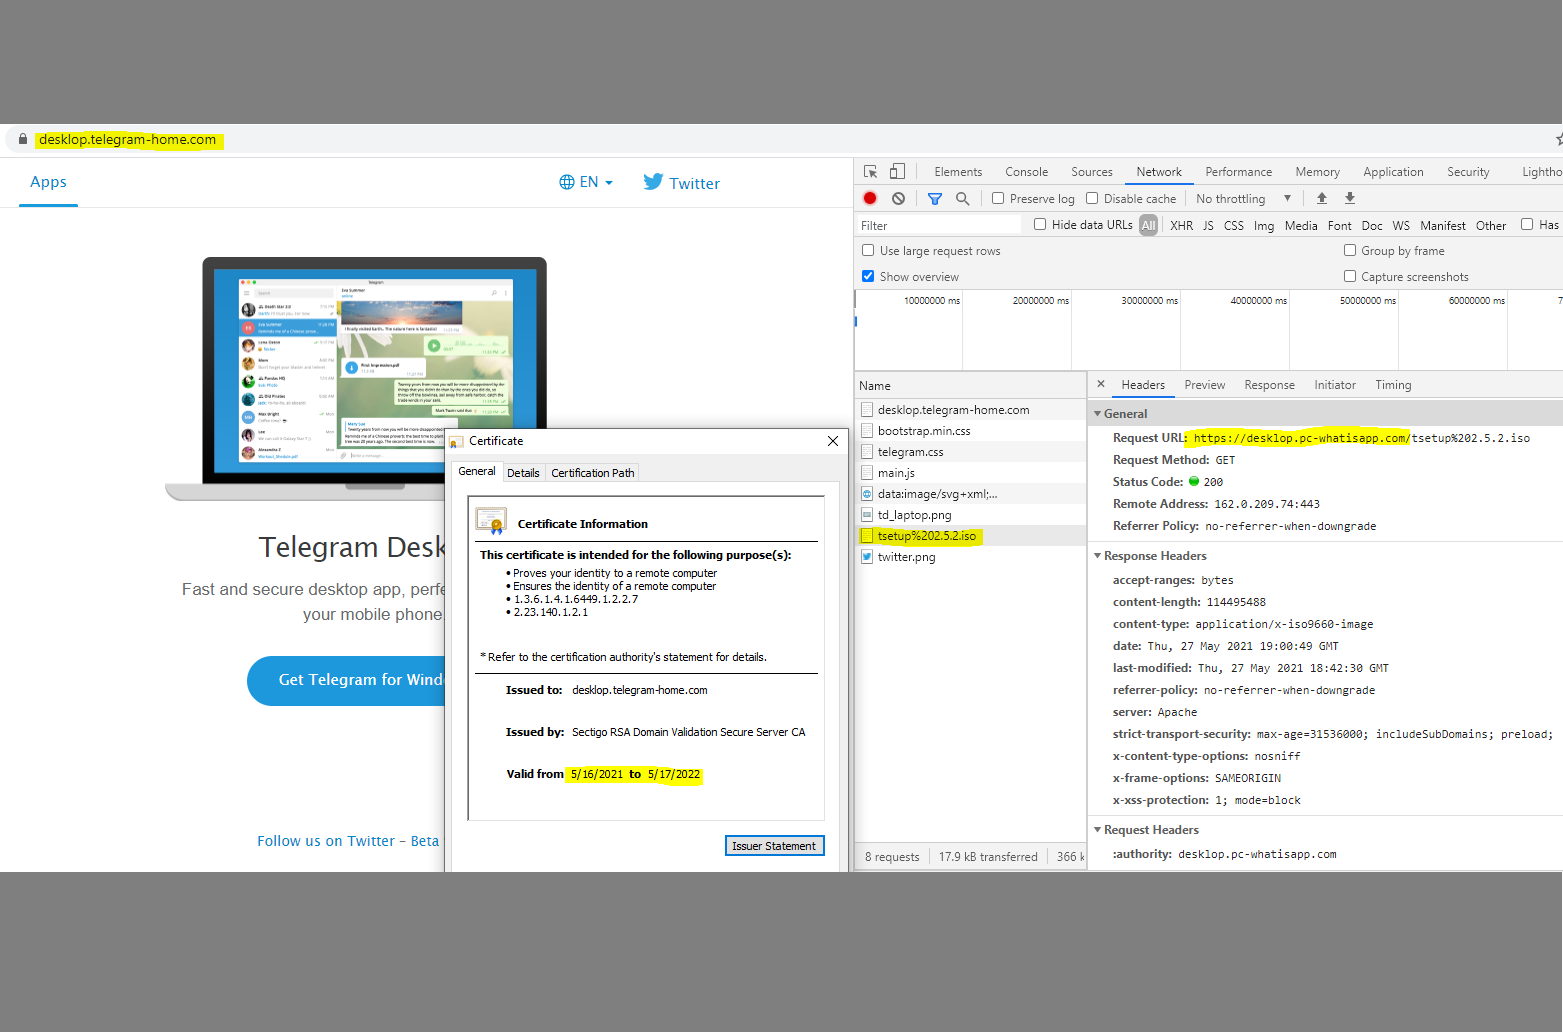Open the EN language dropdown
The image size is (1563, 1032).
point(587,181)
